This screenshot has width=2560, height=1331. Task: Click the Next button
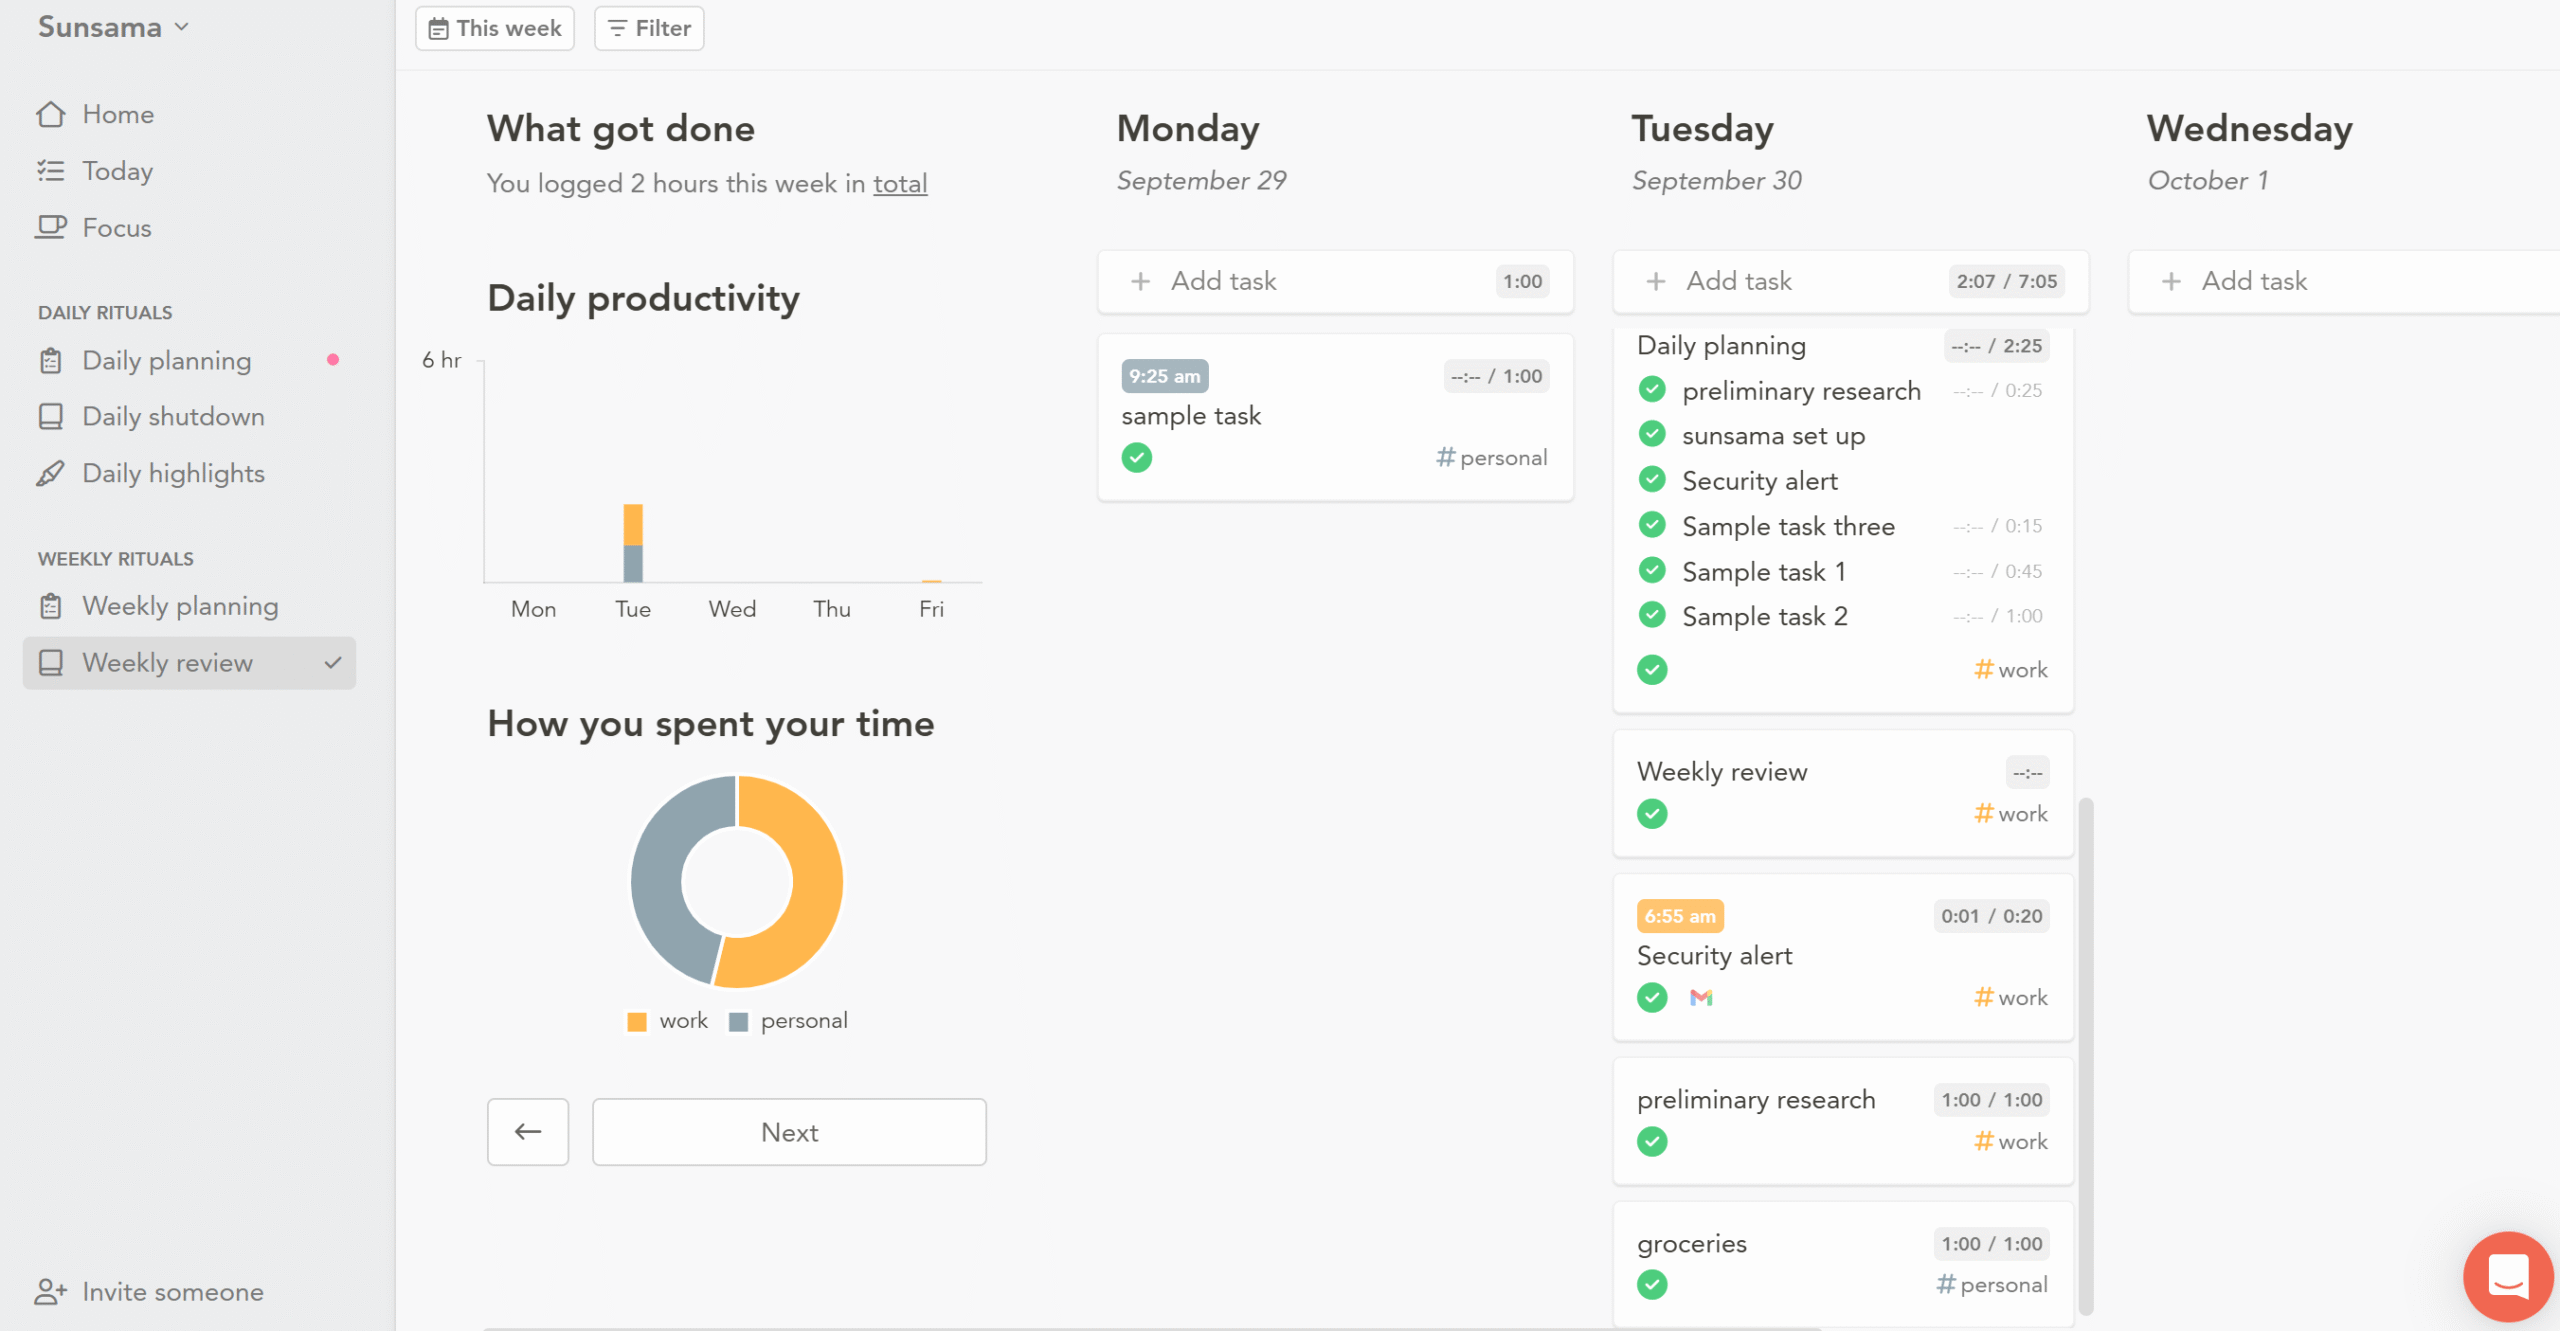789,1132
